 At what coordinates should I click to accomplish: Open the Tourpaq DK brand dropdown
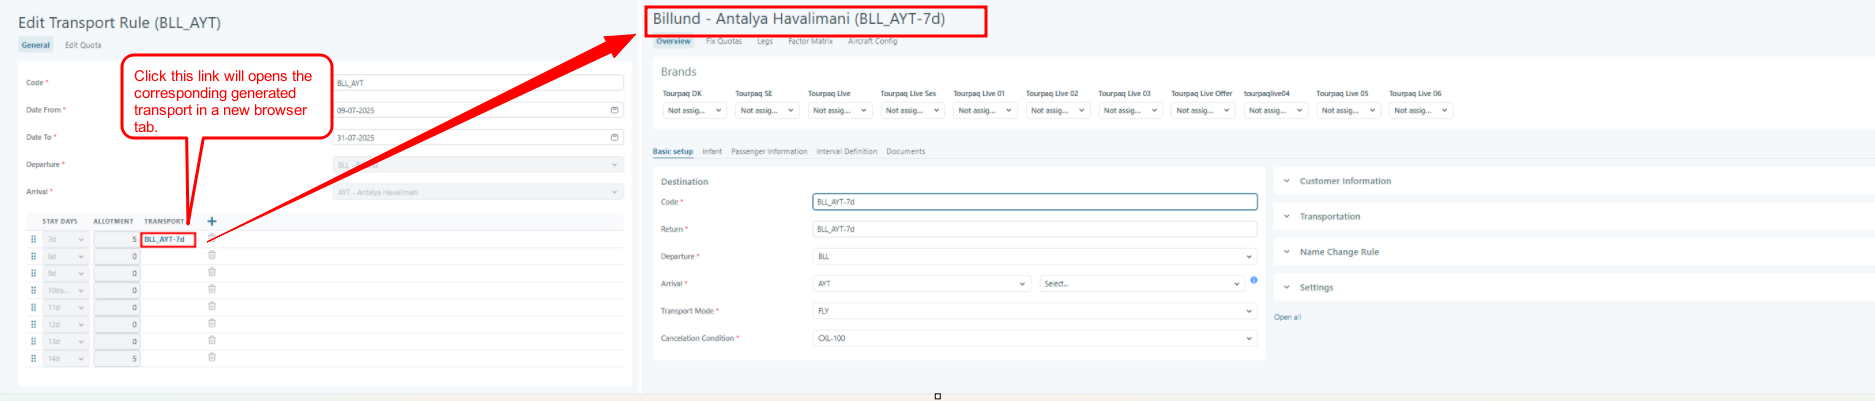click(692, 111)
